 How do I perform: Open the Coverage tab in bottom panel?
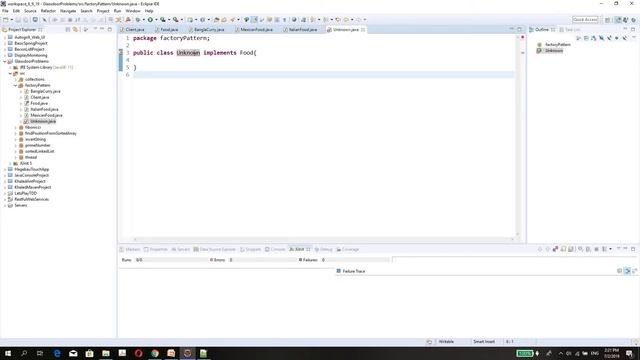(x=347, y=249)
